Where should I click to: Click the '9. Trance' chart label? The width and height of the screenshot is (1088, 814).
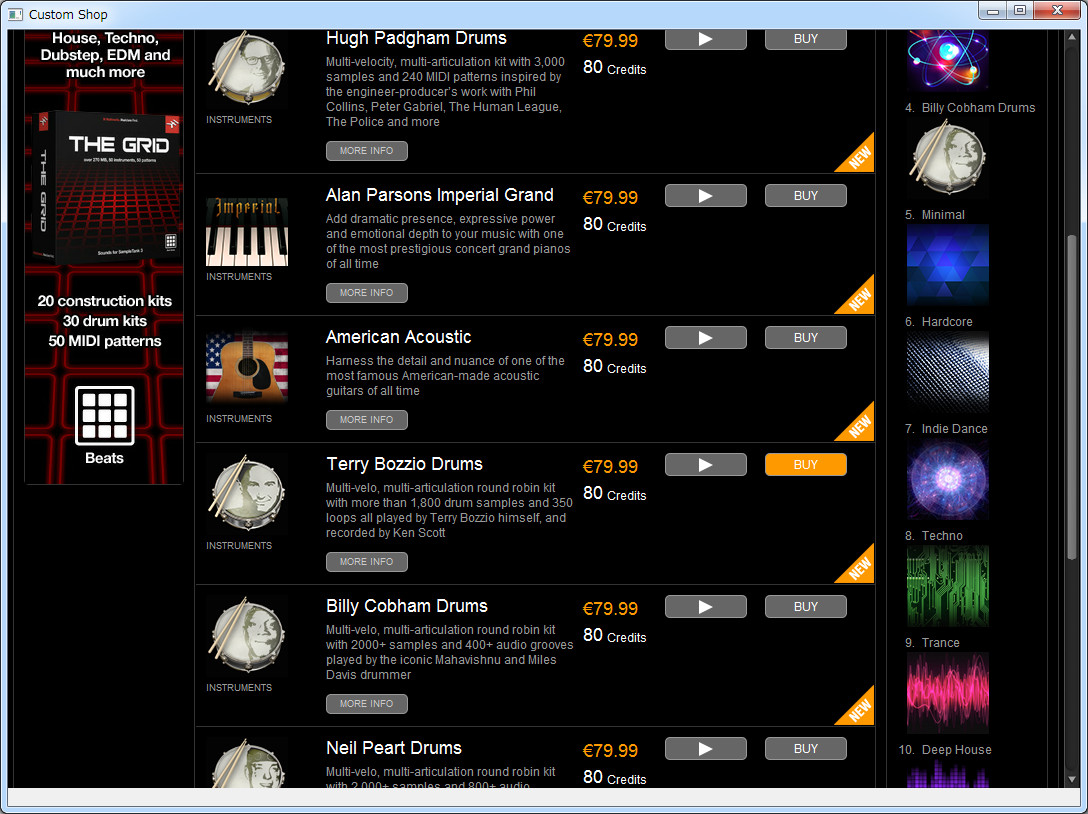tap(933, 642)
